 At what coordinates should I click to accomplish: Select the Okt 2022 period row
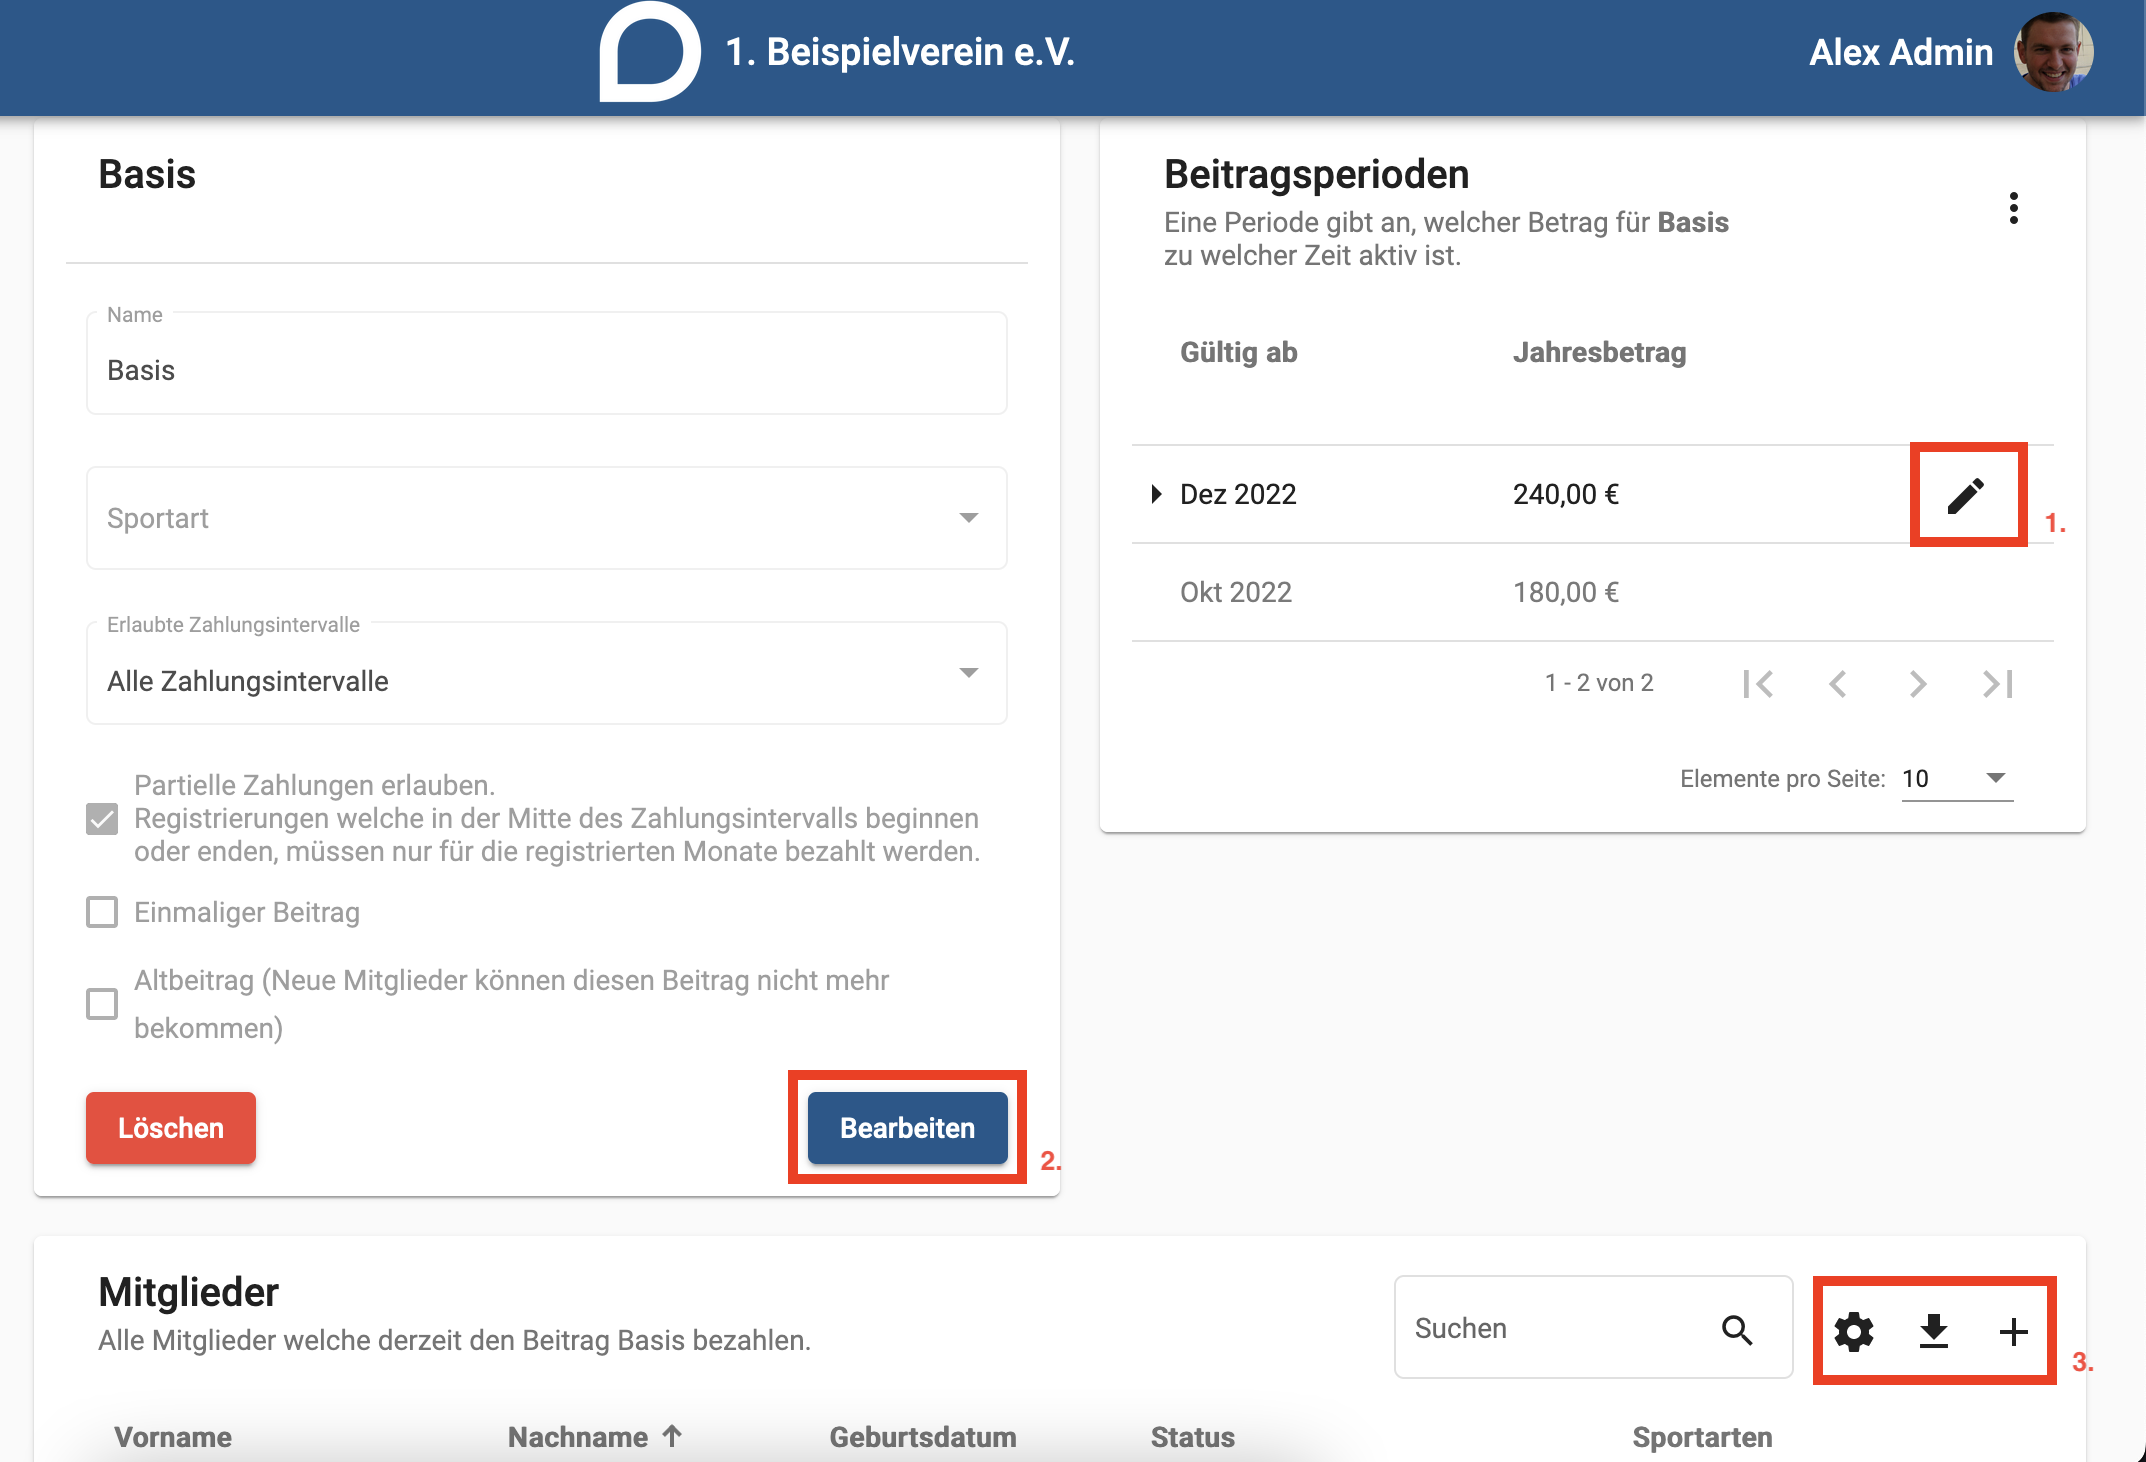pos(1592,592)
